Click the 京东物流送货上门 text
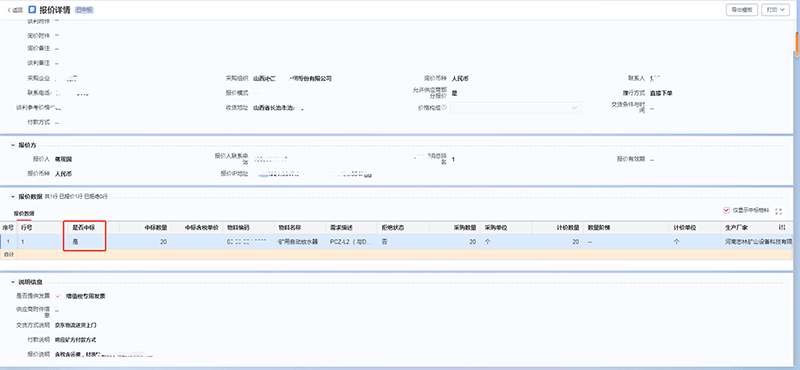 pos(76,325)
